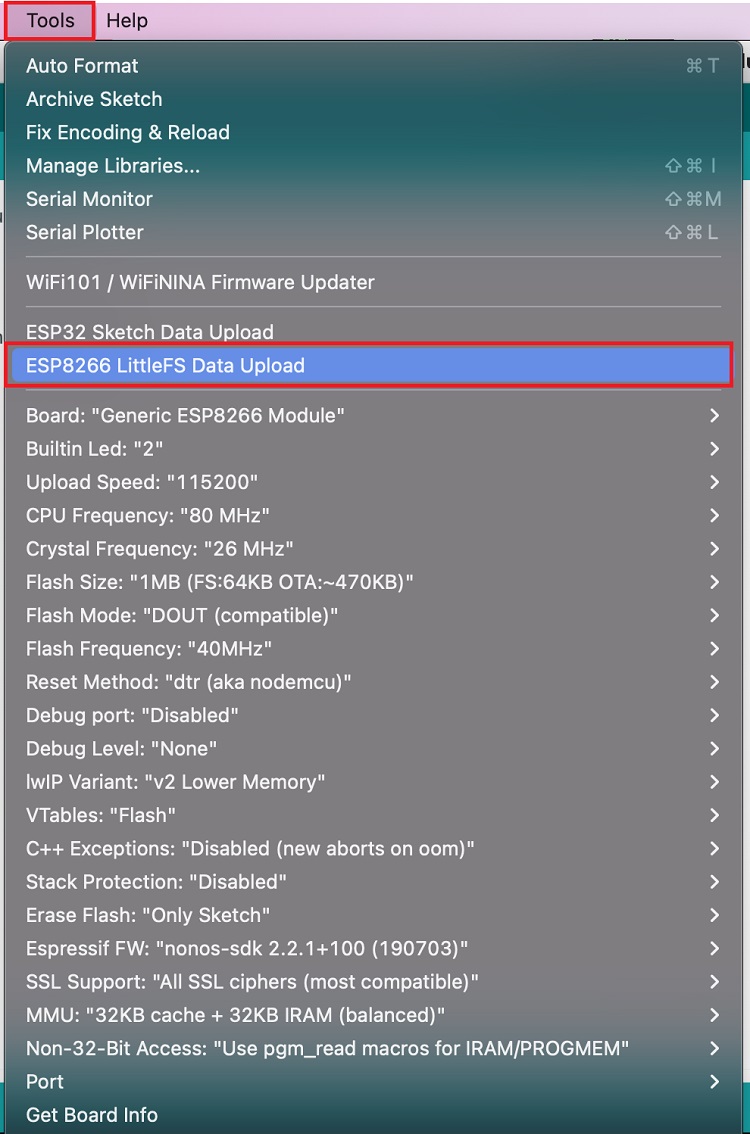Open the Serial Plotter
750x1134 pixels.
(x=85, y=232)
